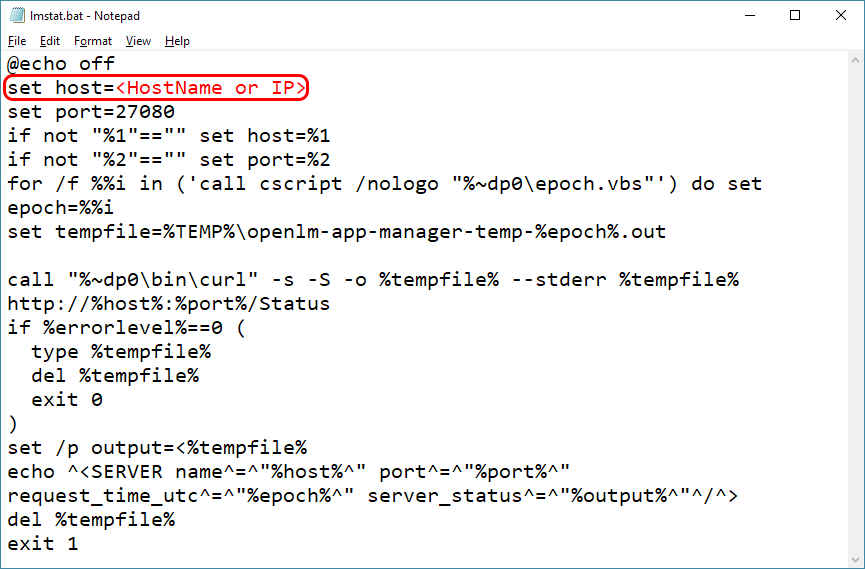
Task: Place cursor on the '@echo off' line
Action: point(60,64)
